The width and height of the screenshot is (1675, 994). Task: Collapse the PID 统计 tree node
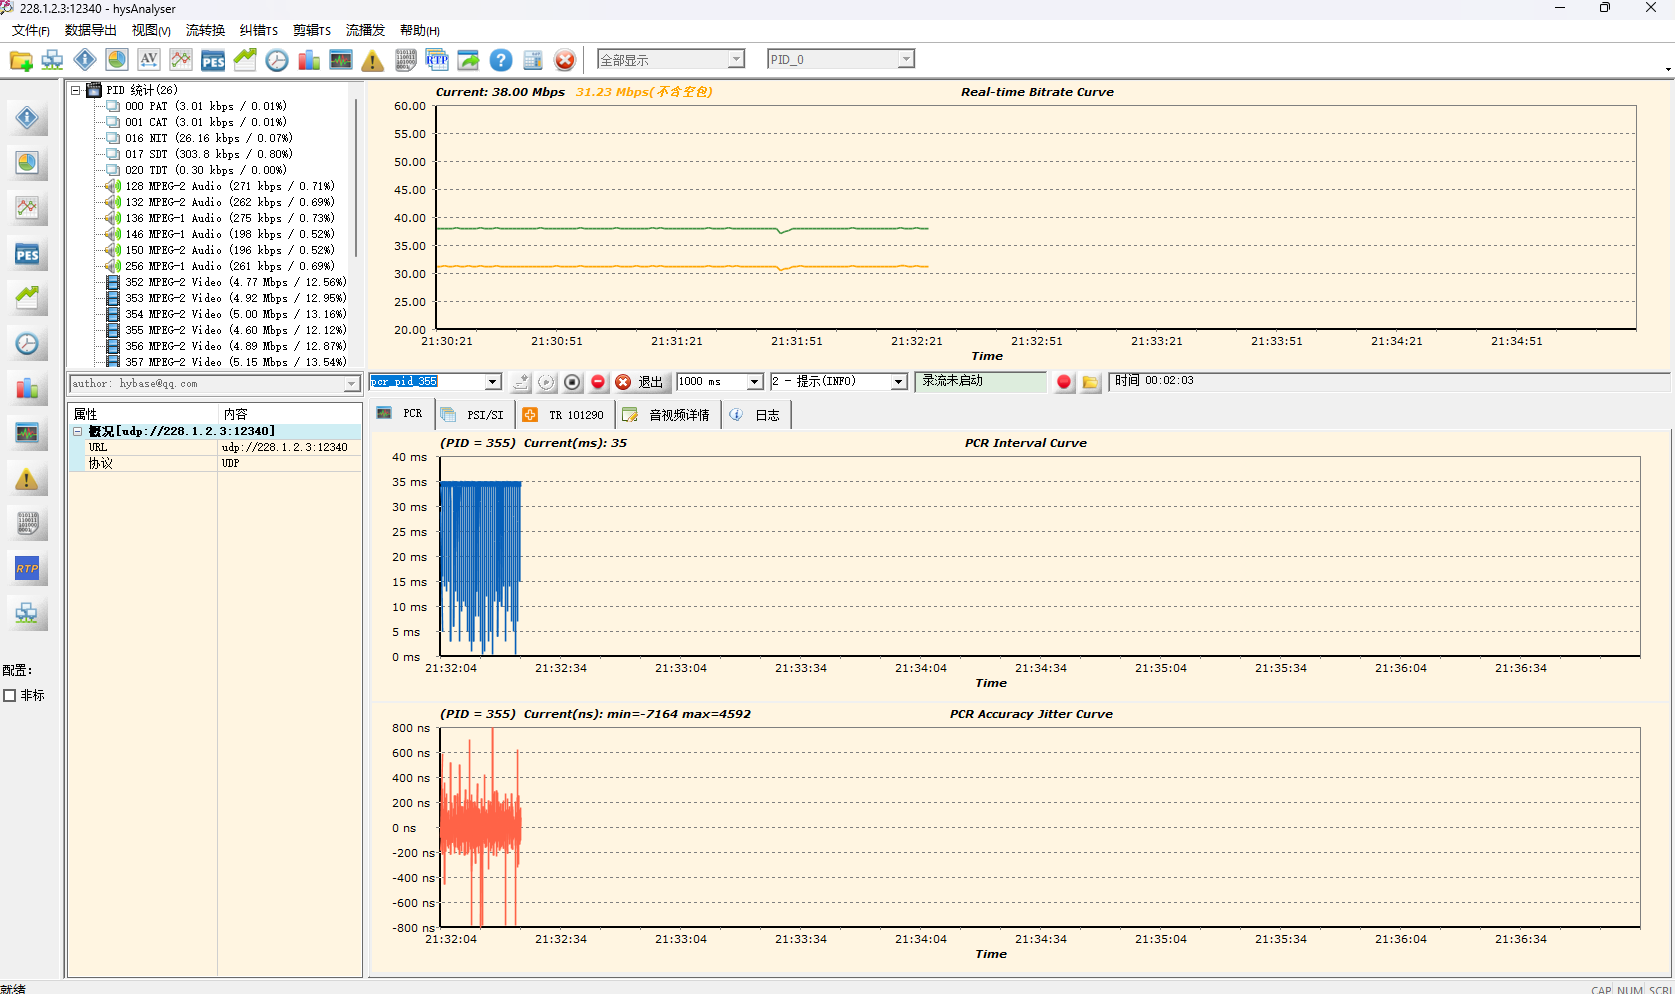[x=75, y=90]
